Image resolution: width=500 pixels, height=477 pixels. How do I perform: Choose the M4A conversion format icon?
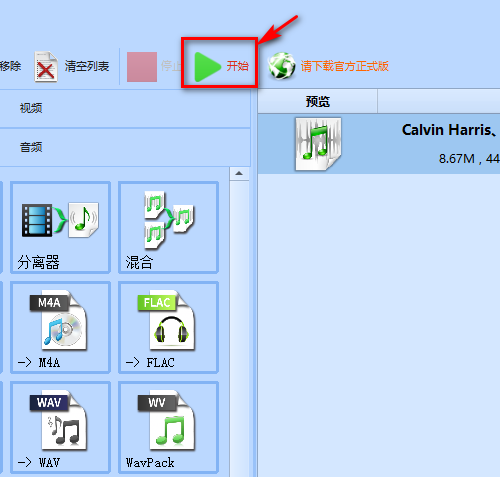[60, 327]
